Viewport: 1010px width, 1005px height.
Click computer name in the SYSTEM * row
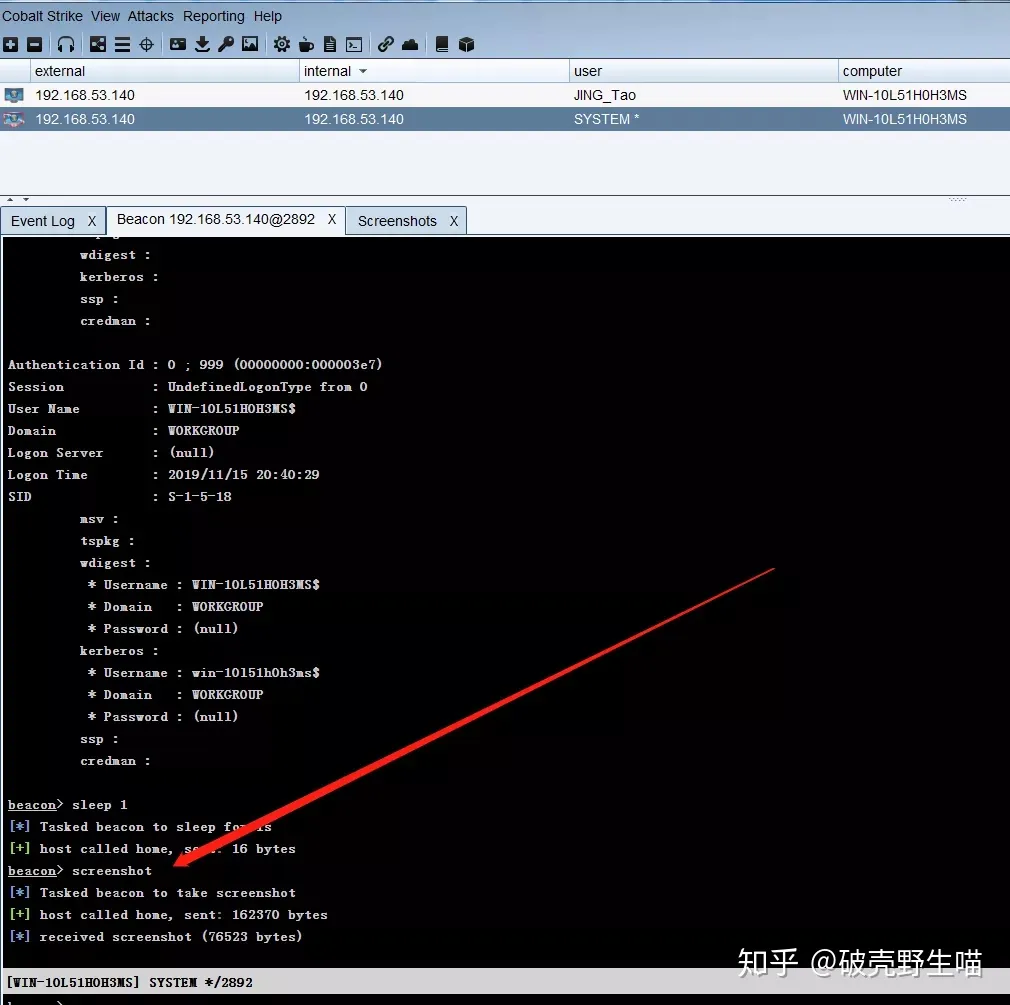coord(904,119)
